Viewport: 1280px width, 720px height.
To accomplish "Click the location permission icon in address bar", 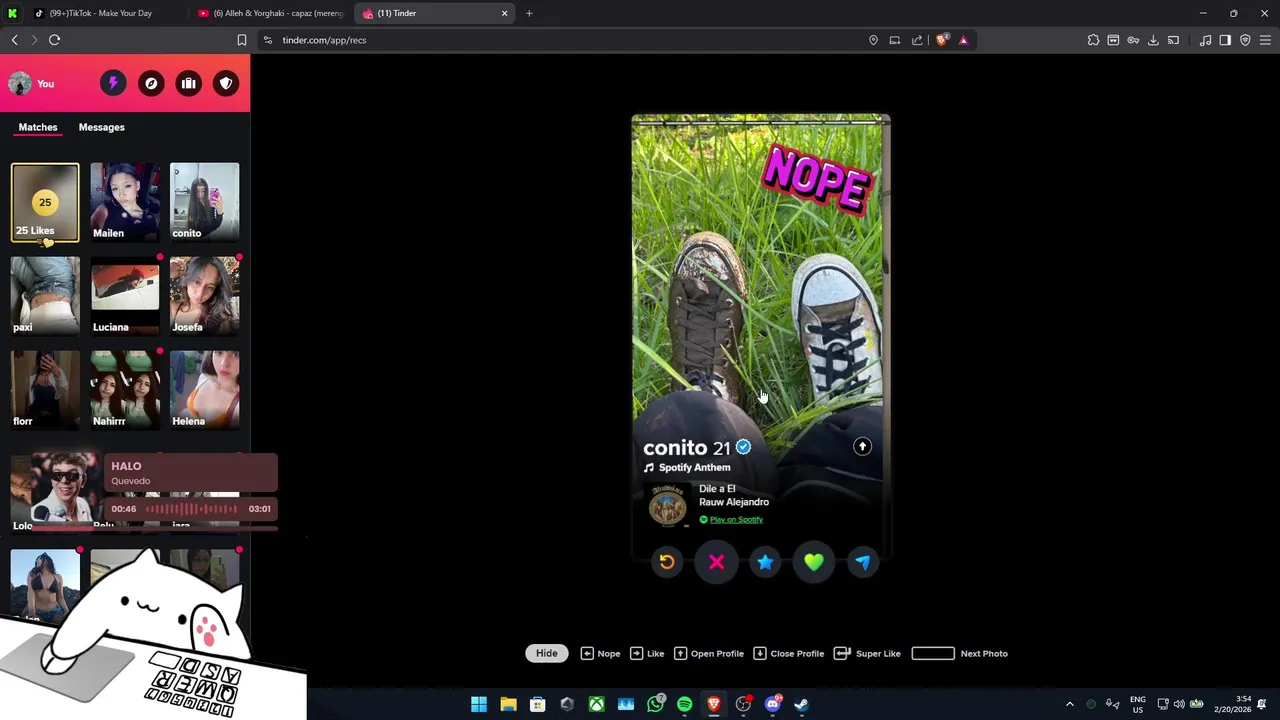I will pyautogui.click(x=873, y=40).
